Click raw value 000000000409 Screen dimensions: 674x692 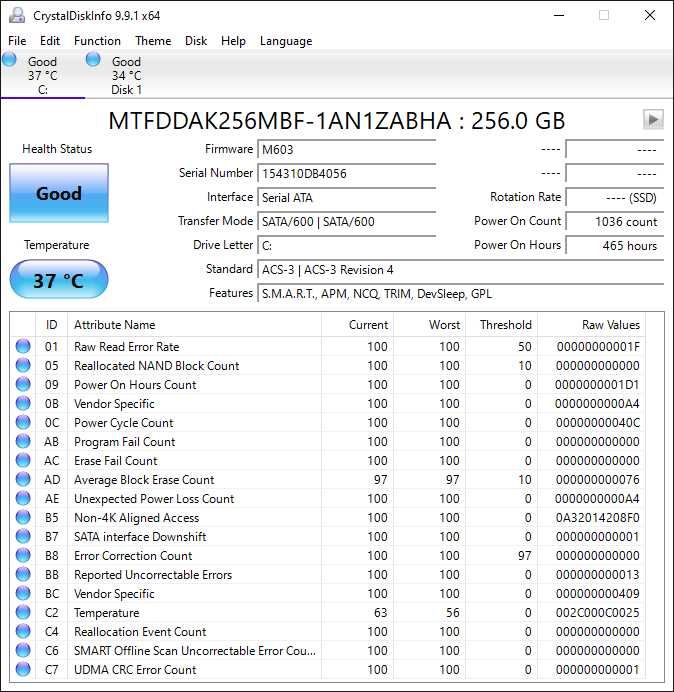coord(597,593)
